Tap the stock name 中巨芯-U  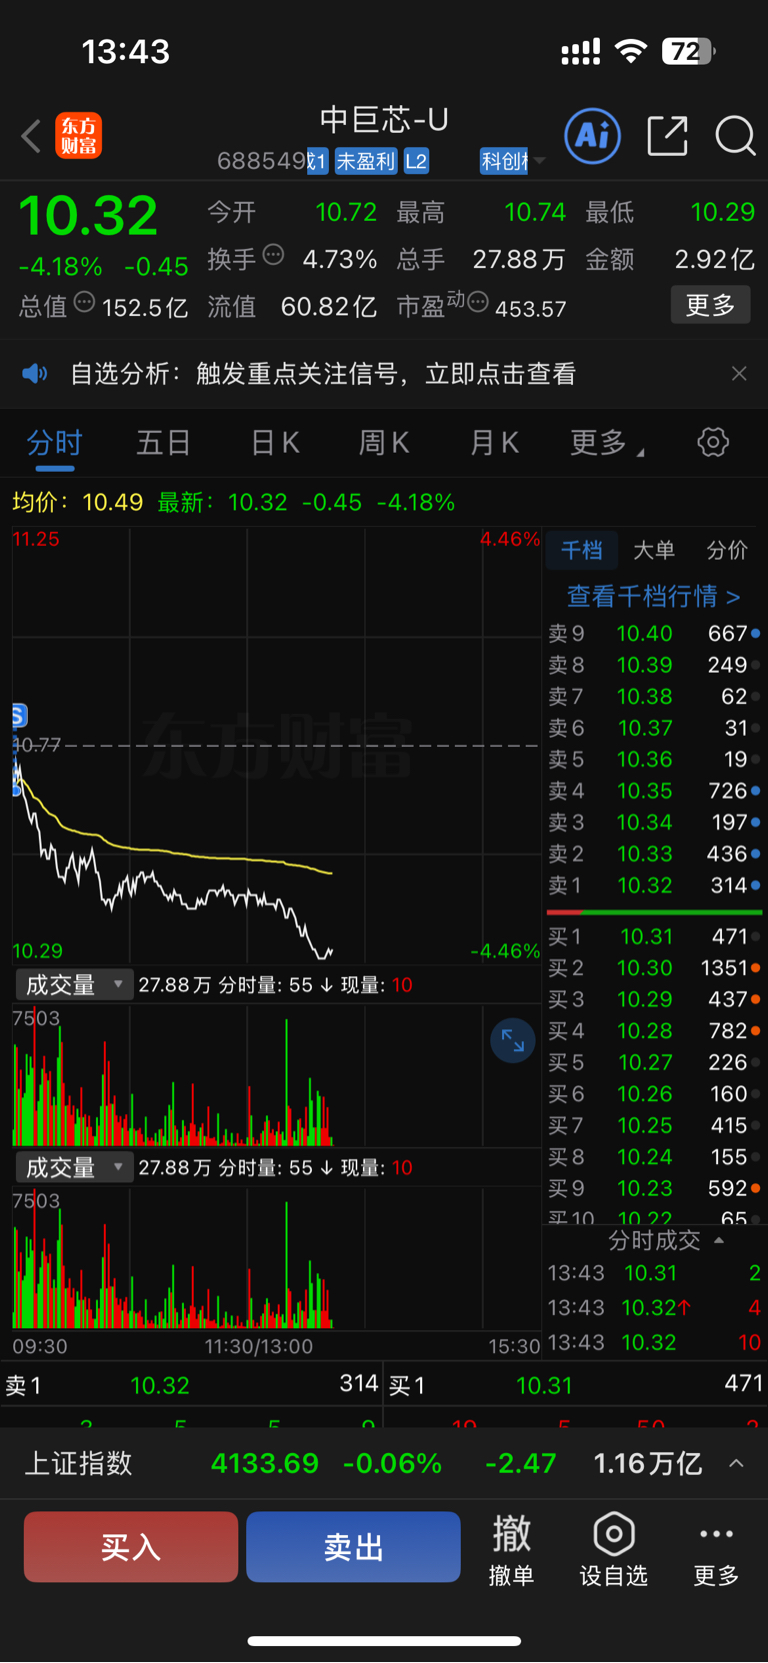coord(384,119)
